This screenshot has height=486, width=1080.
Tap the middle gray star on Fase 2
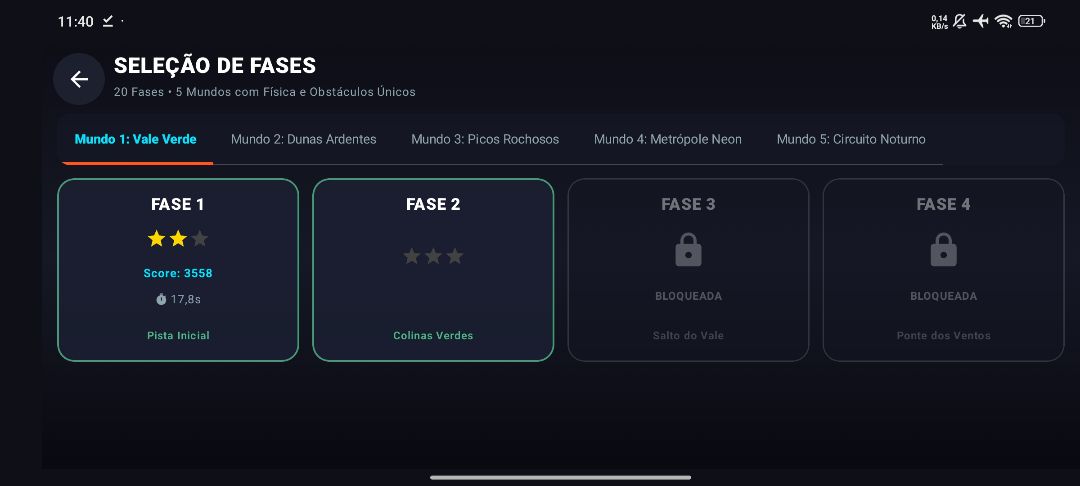point(433,256)
